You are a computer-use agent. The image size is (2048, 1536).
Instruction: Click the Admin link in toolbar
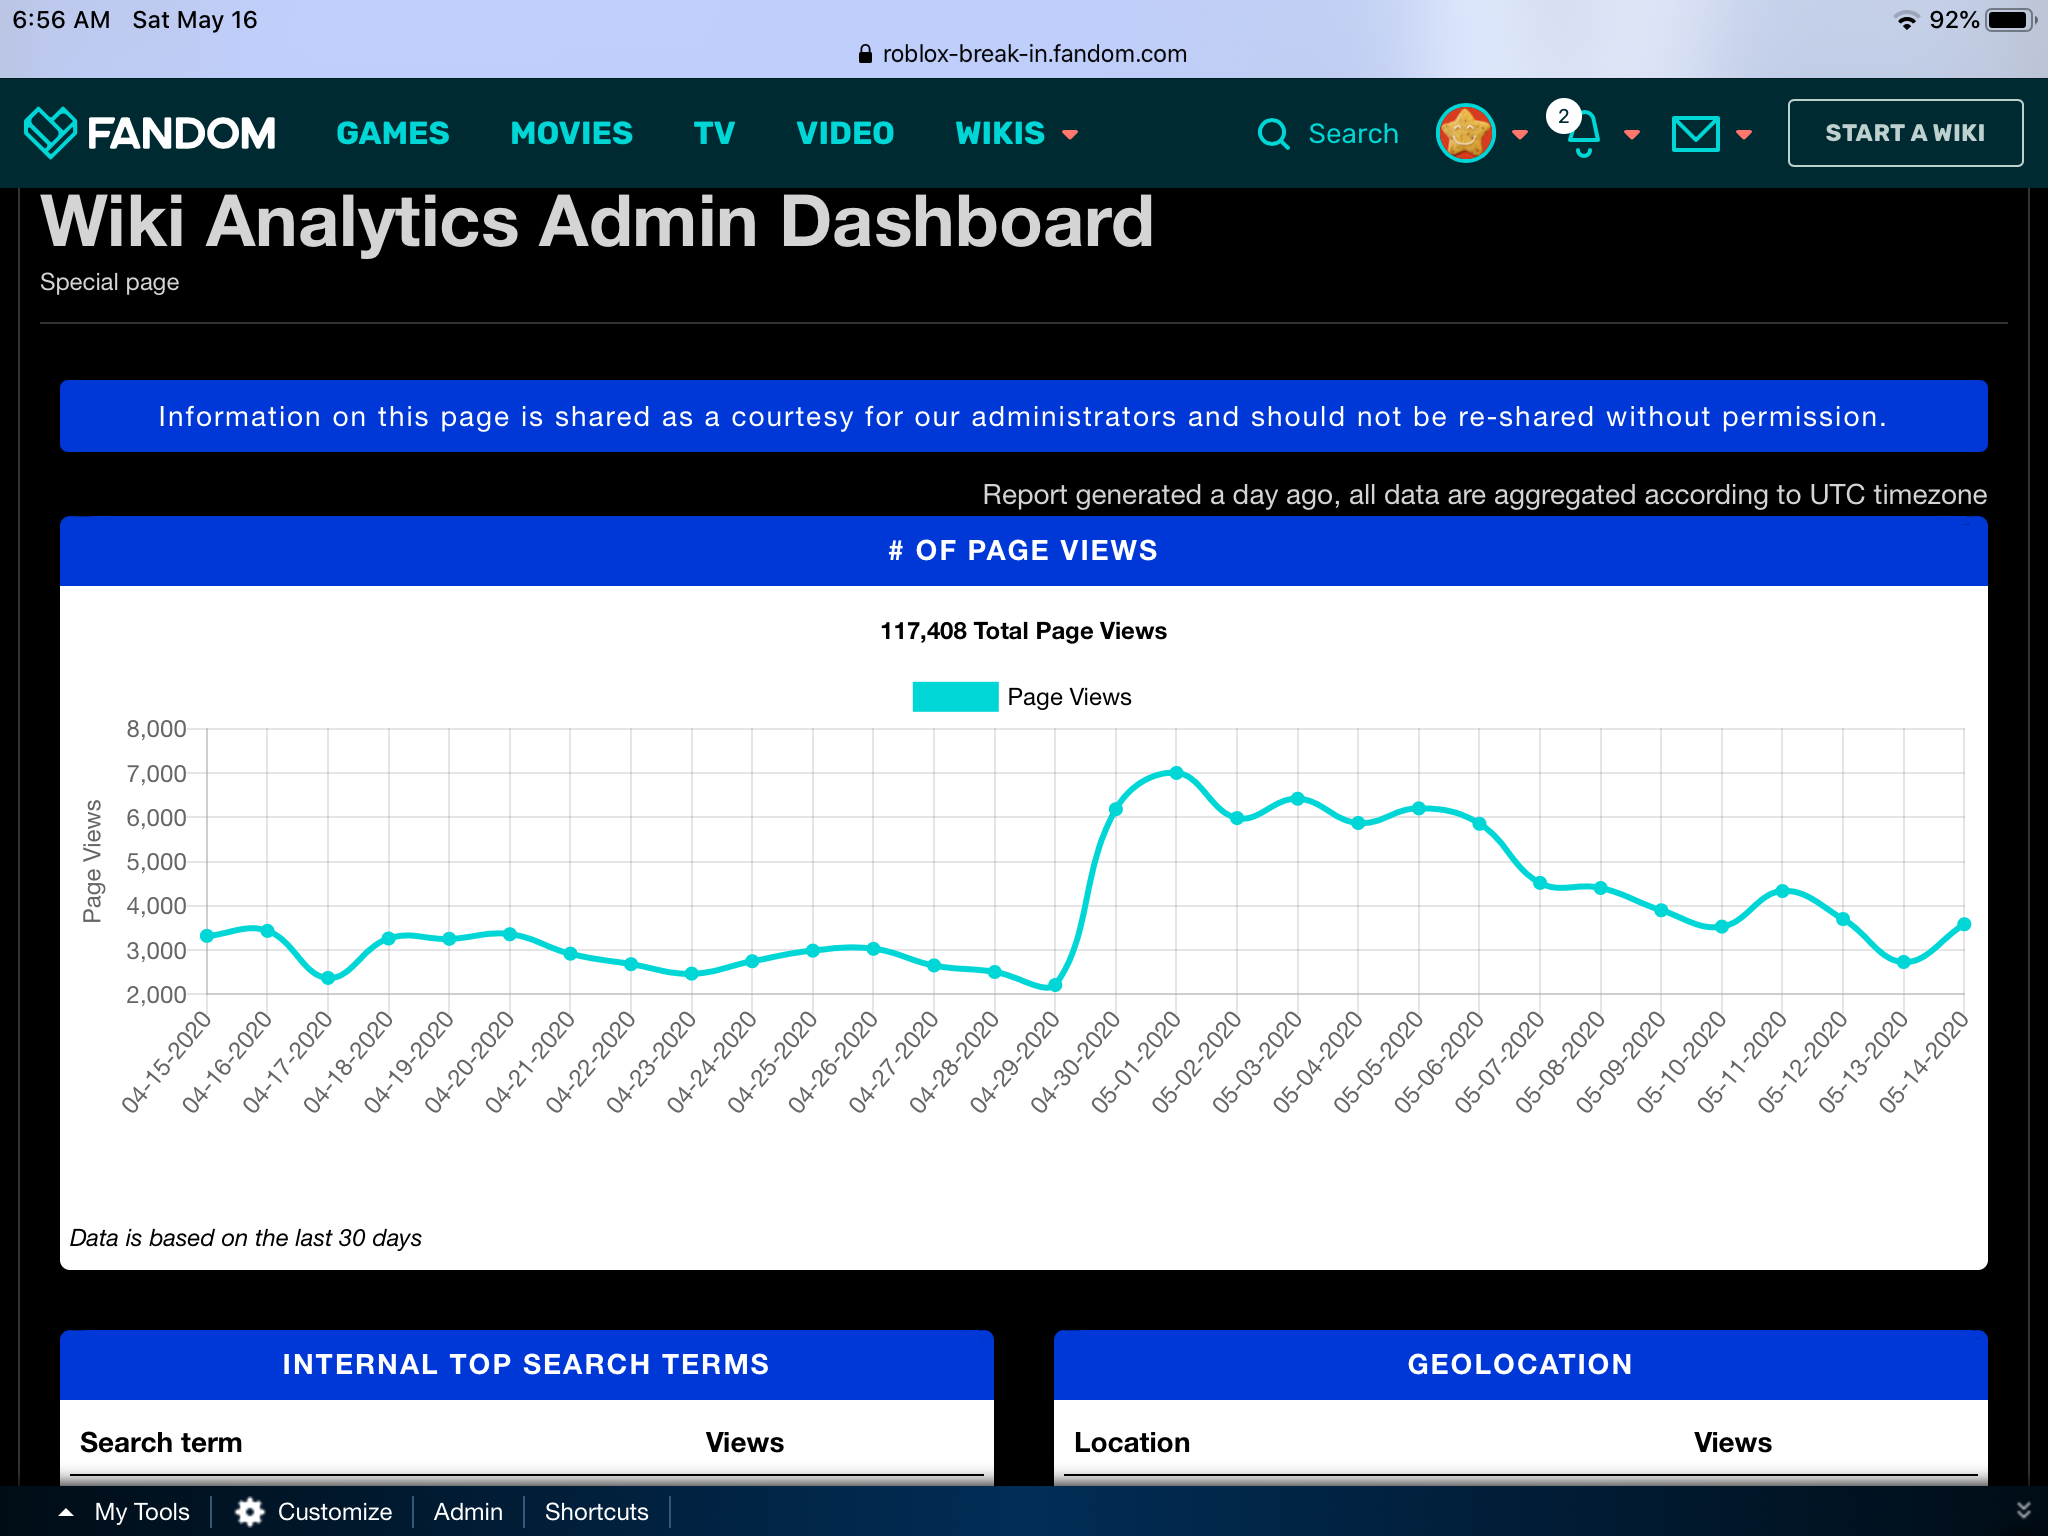click(x=468, y=1512)
